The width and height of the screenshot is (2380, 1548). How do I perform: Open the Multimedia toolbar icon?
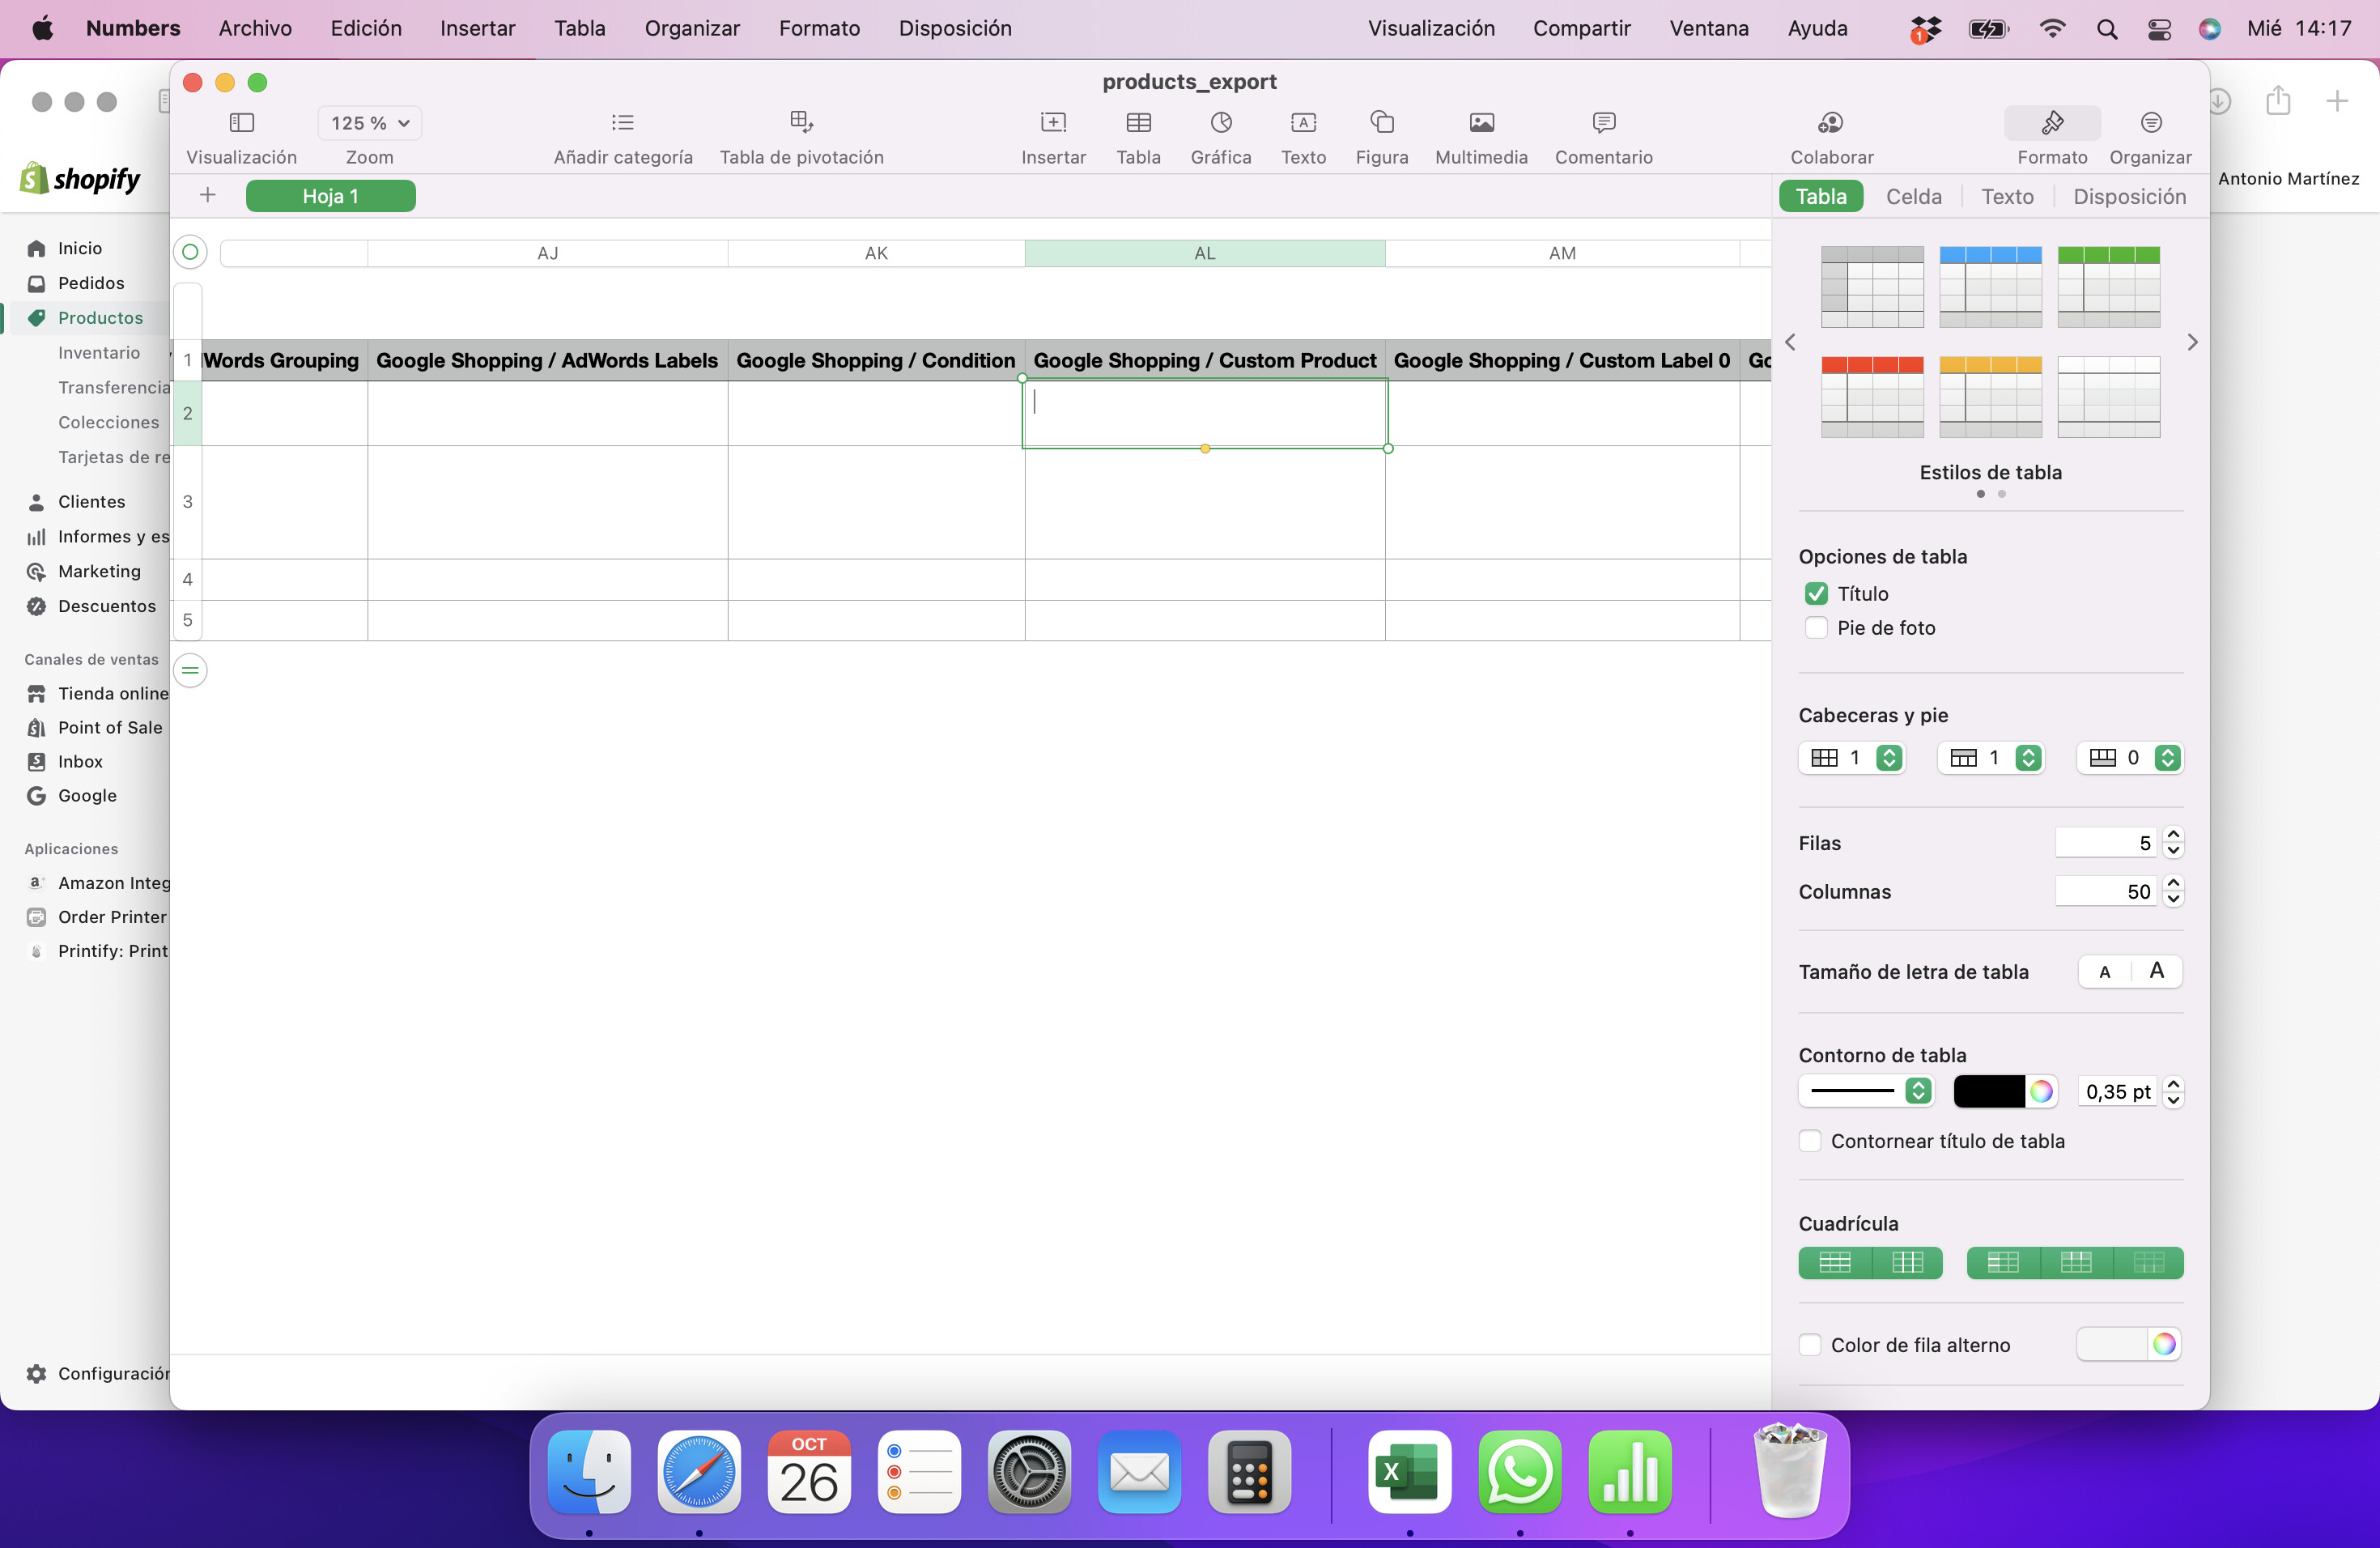[1481, 123]
